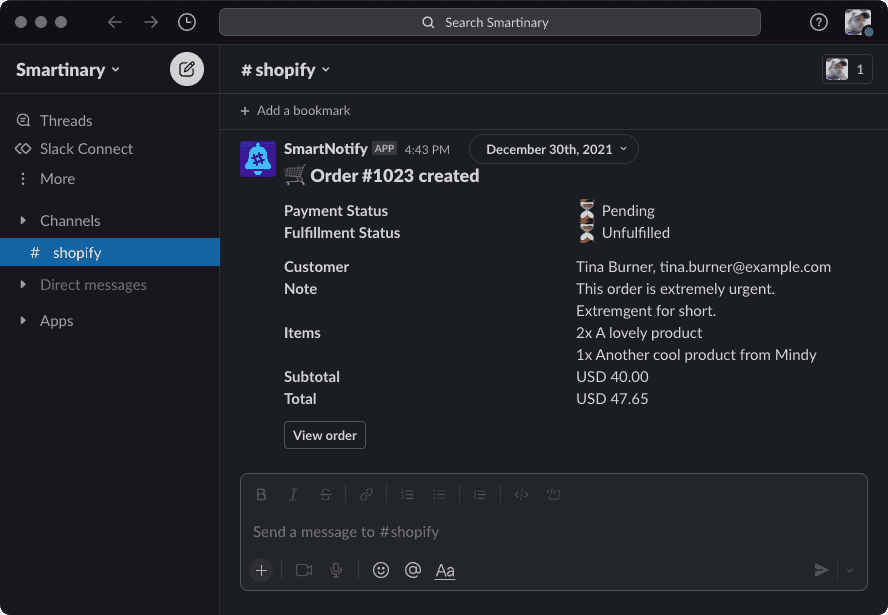Viewport: 888px width, 615px height.
Task: Record an audio clip with microphone icon
Action: [x=336, y=570]
